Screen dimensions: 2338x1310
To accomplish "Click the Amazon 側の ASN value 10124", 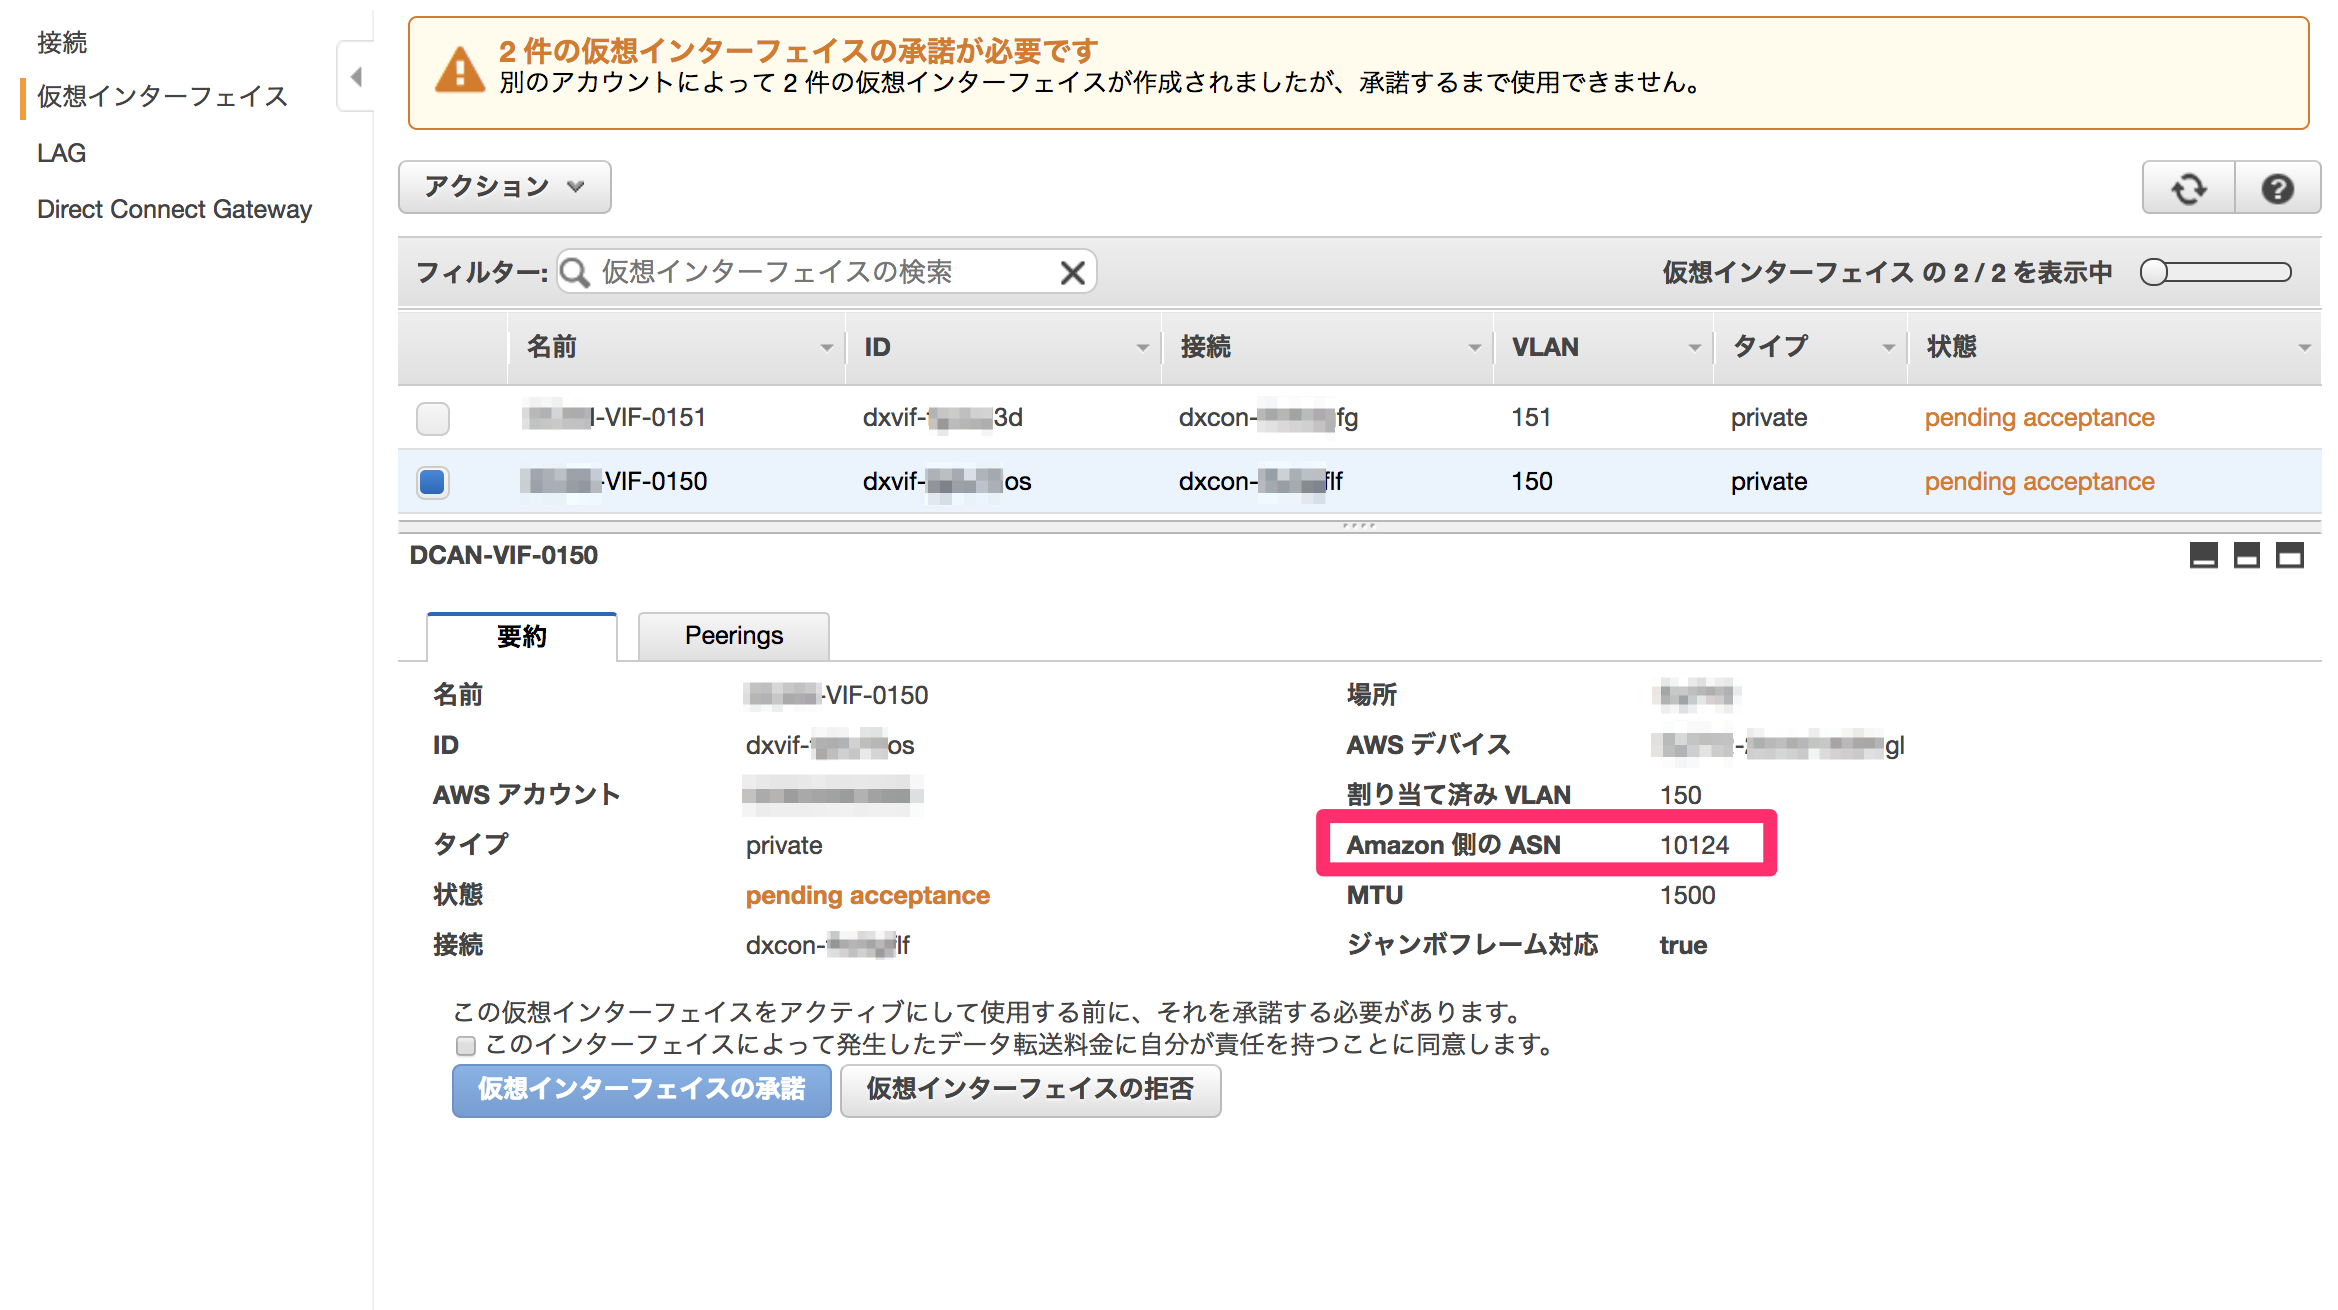I will click(x=1694, y=845).
